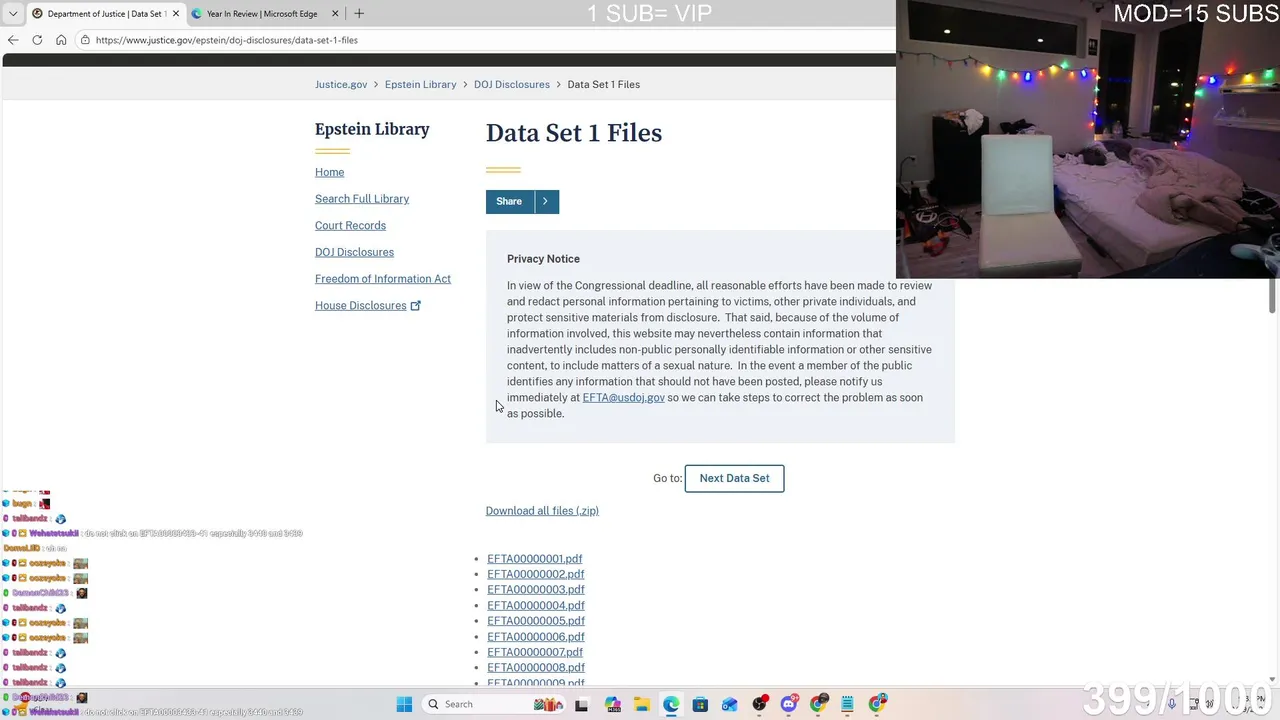The width and height of the screenshot is (1280, 720).
Task: Open EFTA00000006.pdf
Action: (x=535, y=637)
